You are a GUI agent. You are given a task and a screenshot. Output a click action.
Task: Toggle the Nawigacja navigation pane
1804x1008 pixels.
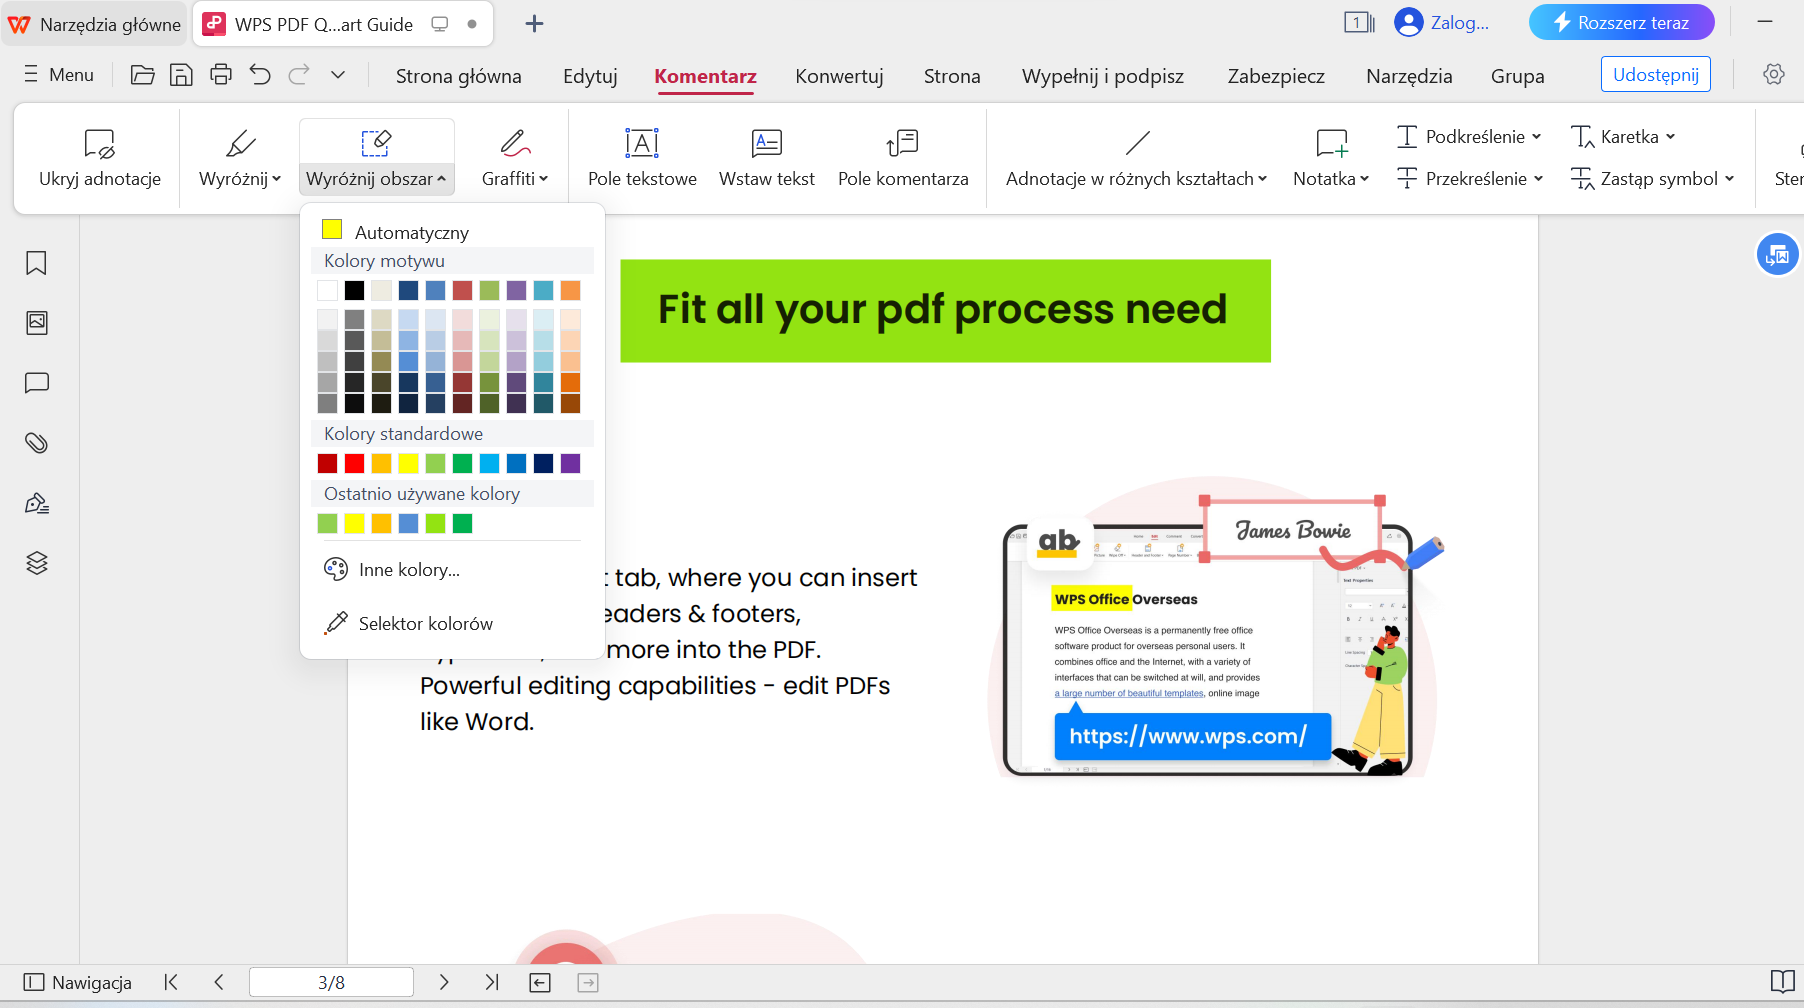click(x=78, y=983)
